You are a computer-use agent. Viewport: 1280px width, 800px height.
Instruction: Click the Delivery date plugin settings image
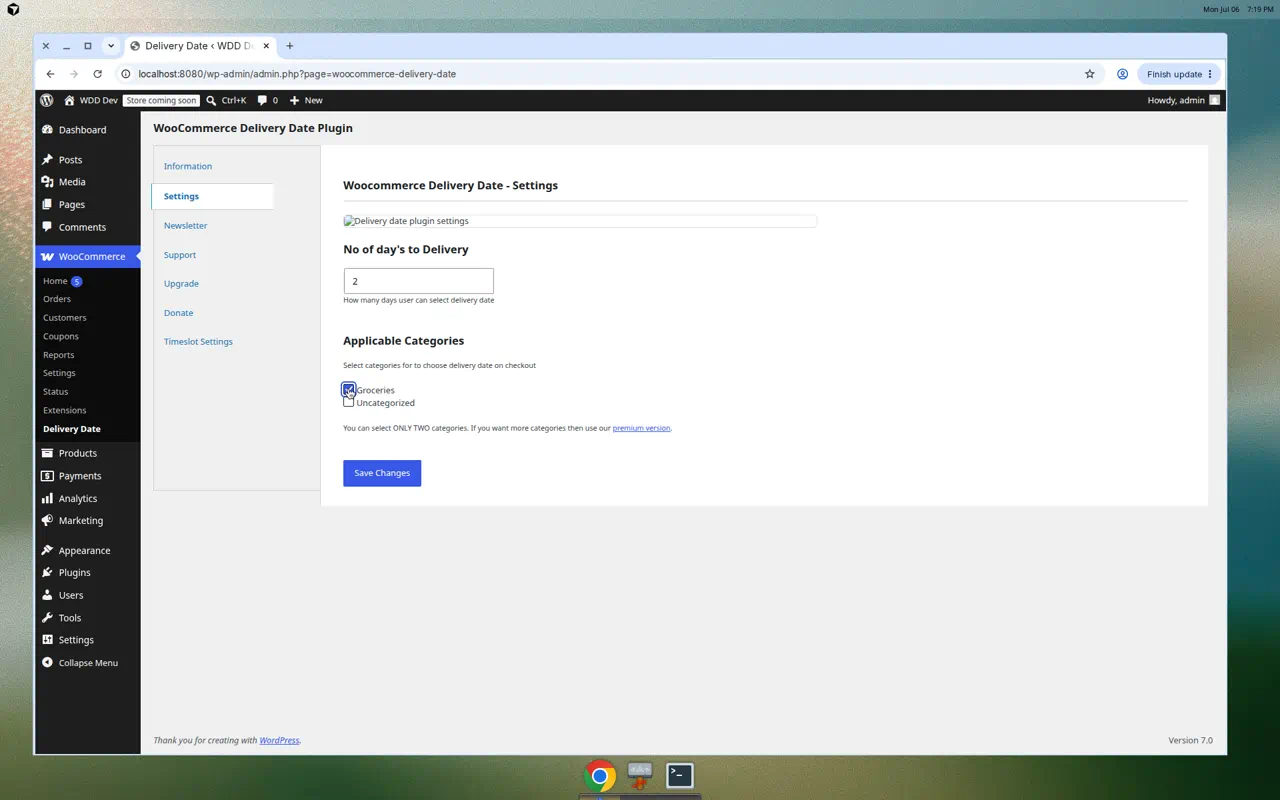coord(580,221)
